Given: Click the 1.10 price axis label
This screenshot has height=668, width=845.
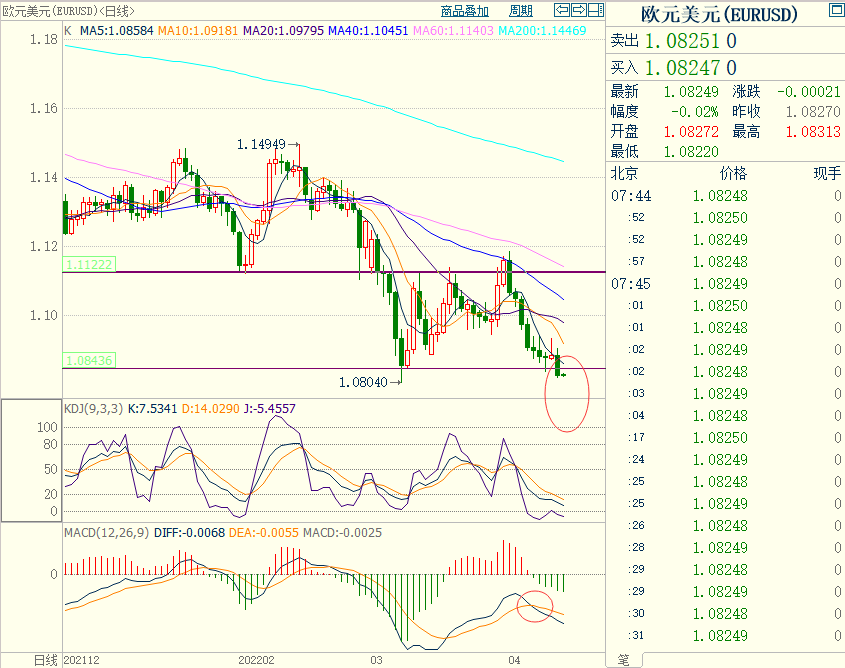Looking at the screenshot, I should pos(44,315).
